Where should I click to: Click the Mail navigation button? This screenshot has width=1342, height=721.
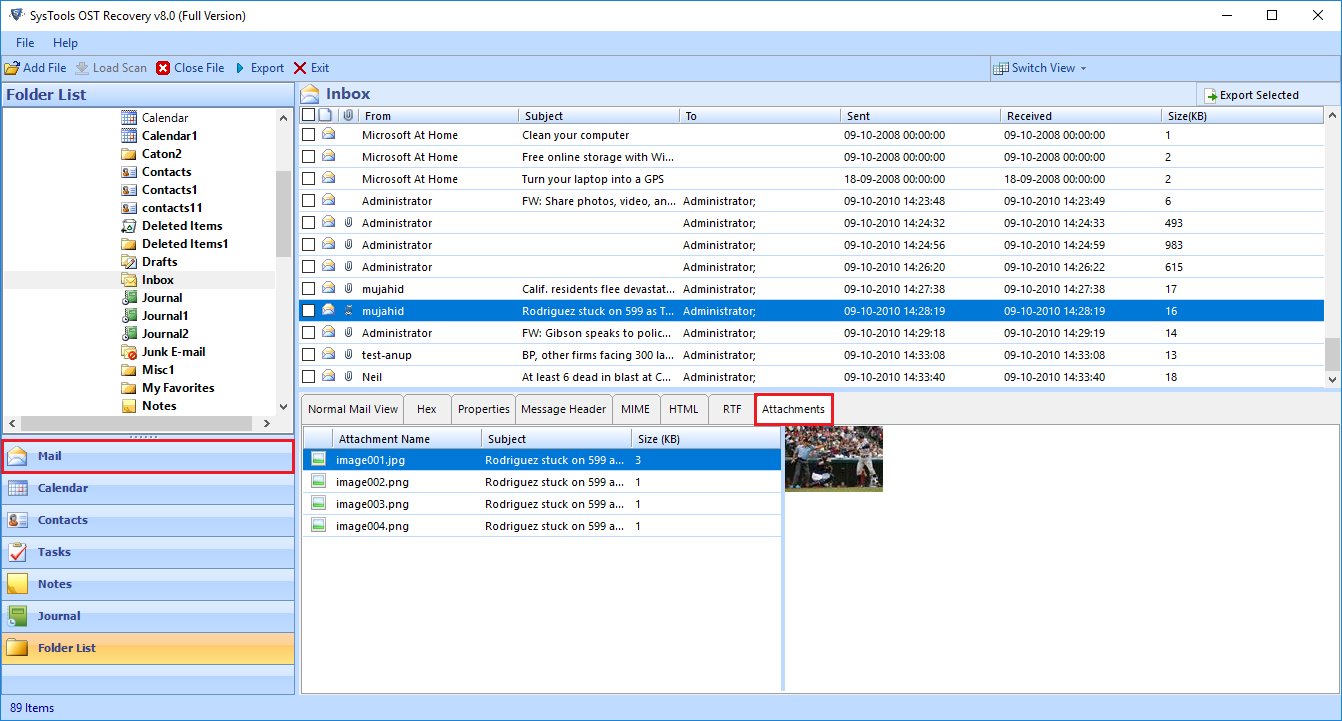point(148,456)
